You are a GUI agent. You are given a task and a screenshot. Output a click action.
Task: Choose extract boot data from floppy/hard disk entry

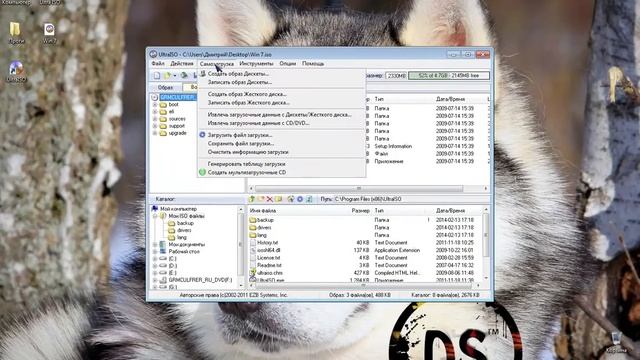pyautogui.click(x=281, y=115)
